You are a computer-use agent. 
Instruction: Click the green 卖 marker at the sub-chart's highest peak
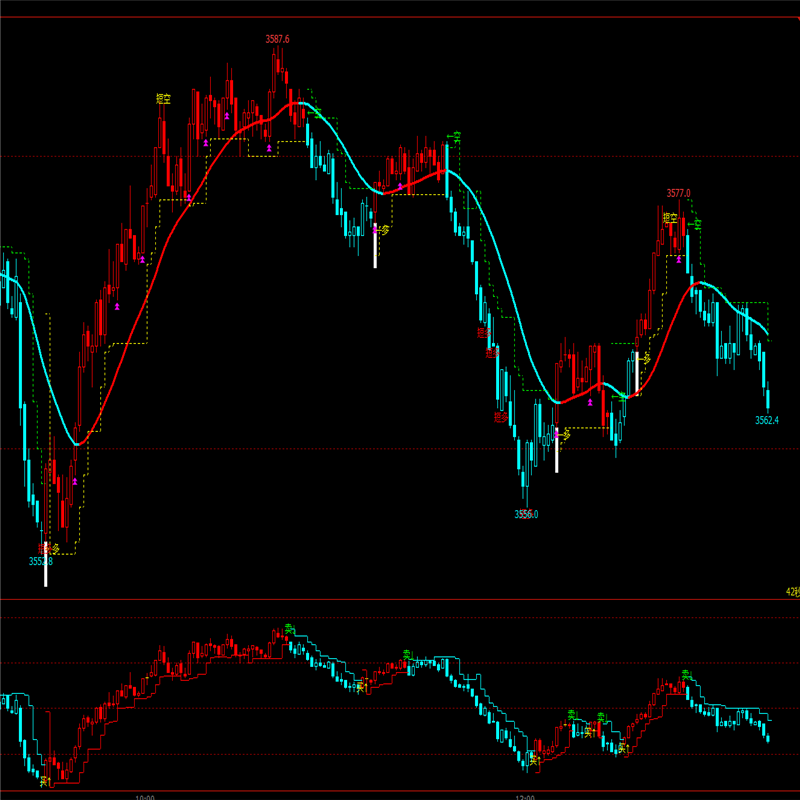click(289, 629)
